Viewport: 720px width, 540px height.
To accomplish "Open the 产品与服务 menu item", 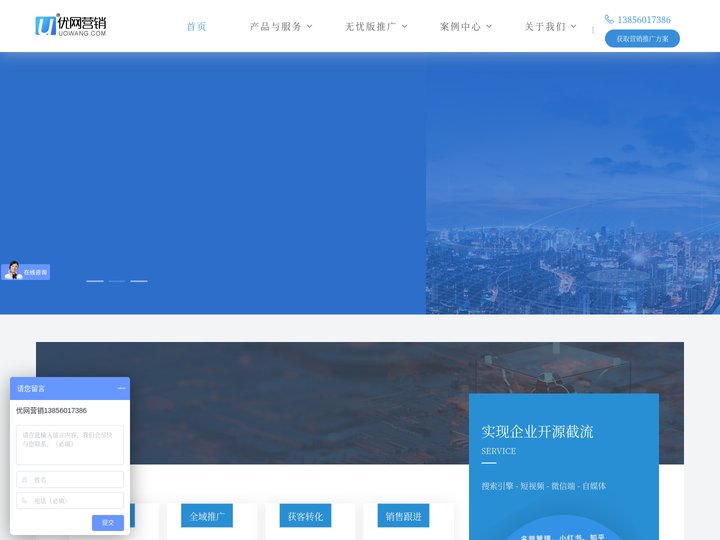I will 276,27.
